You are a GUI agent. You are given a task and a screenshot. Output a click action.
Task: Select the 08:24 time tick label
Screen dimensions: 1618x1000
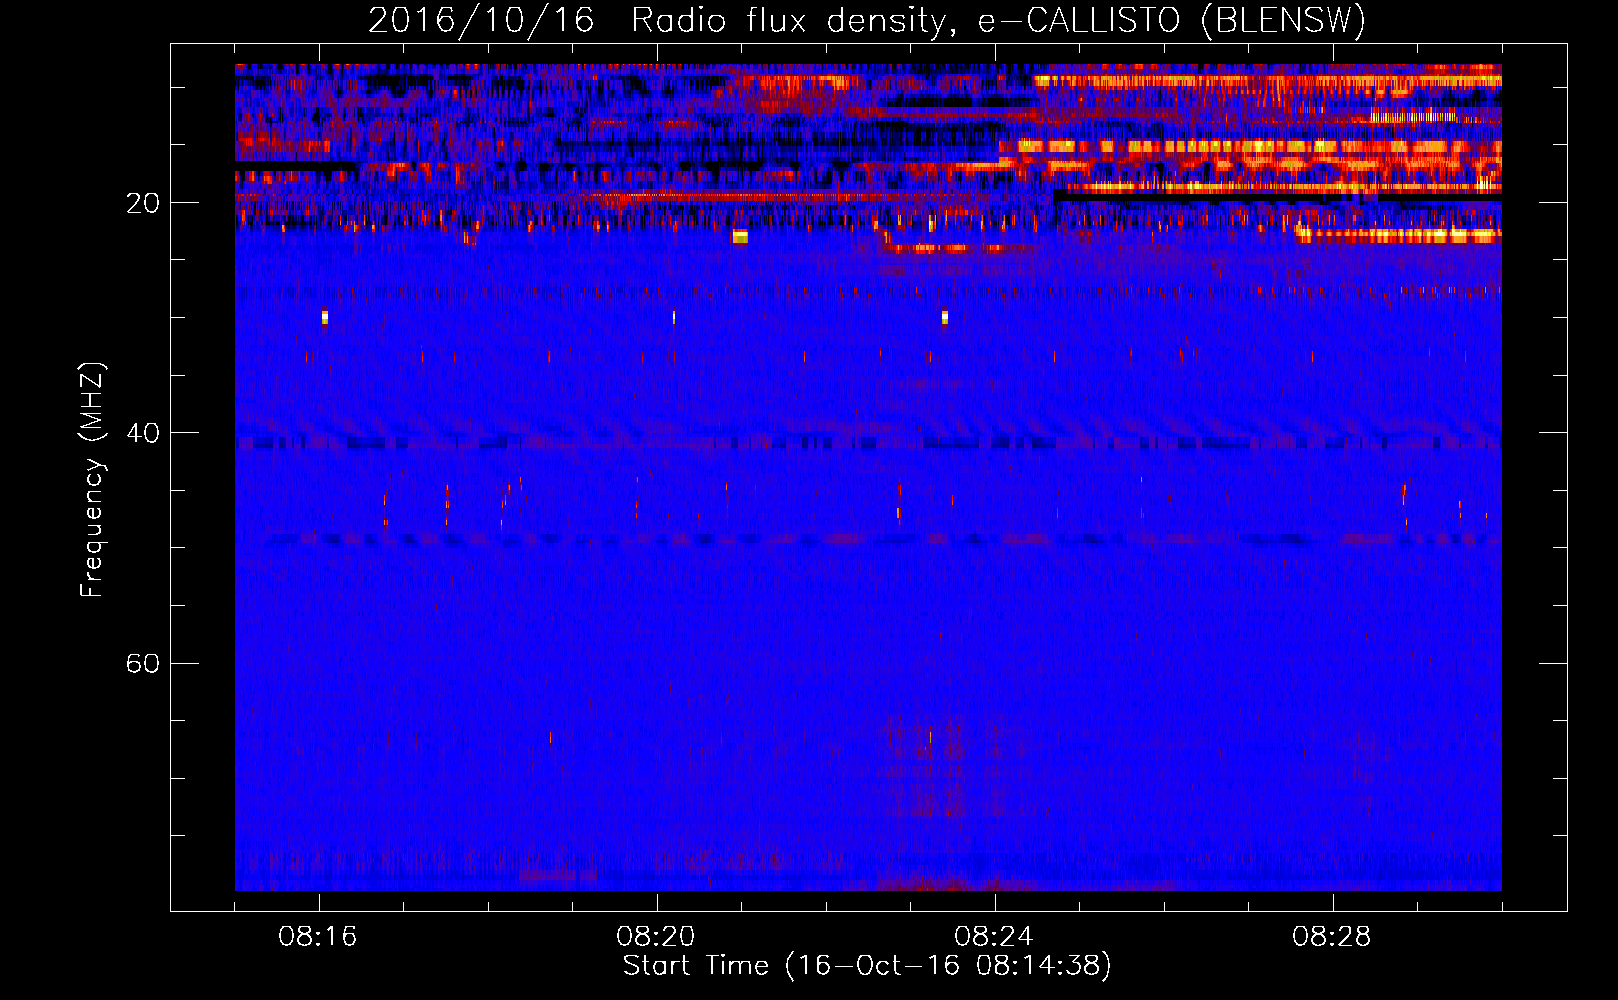click(x=994, y=937)
